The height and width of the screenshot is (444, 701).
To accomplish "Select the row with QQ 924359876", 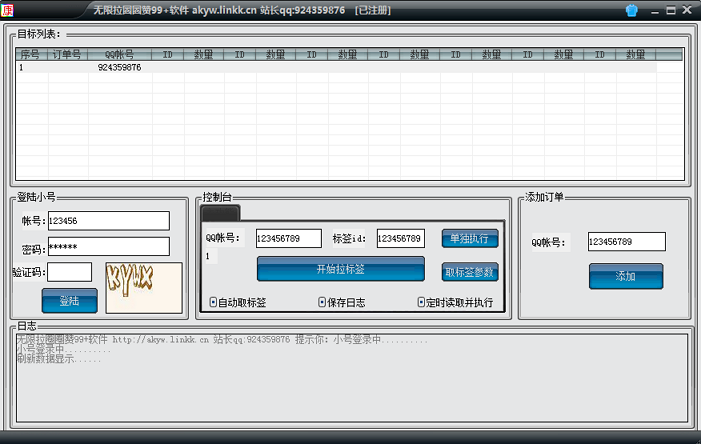I will click(x=336, y=68).
